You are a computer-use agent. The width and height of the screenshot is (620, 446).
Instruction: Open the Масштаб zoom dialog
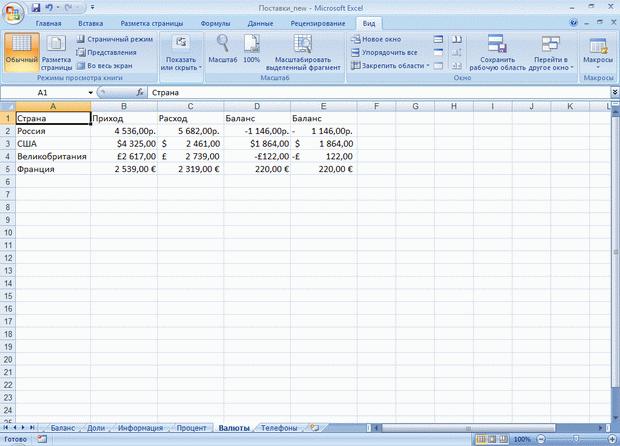click(223, 49)
